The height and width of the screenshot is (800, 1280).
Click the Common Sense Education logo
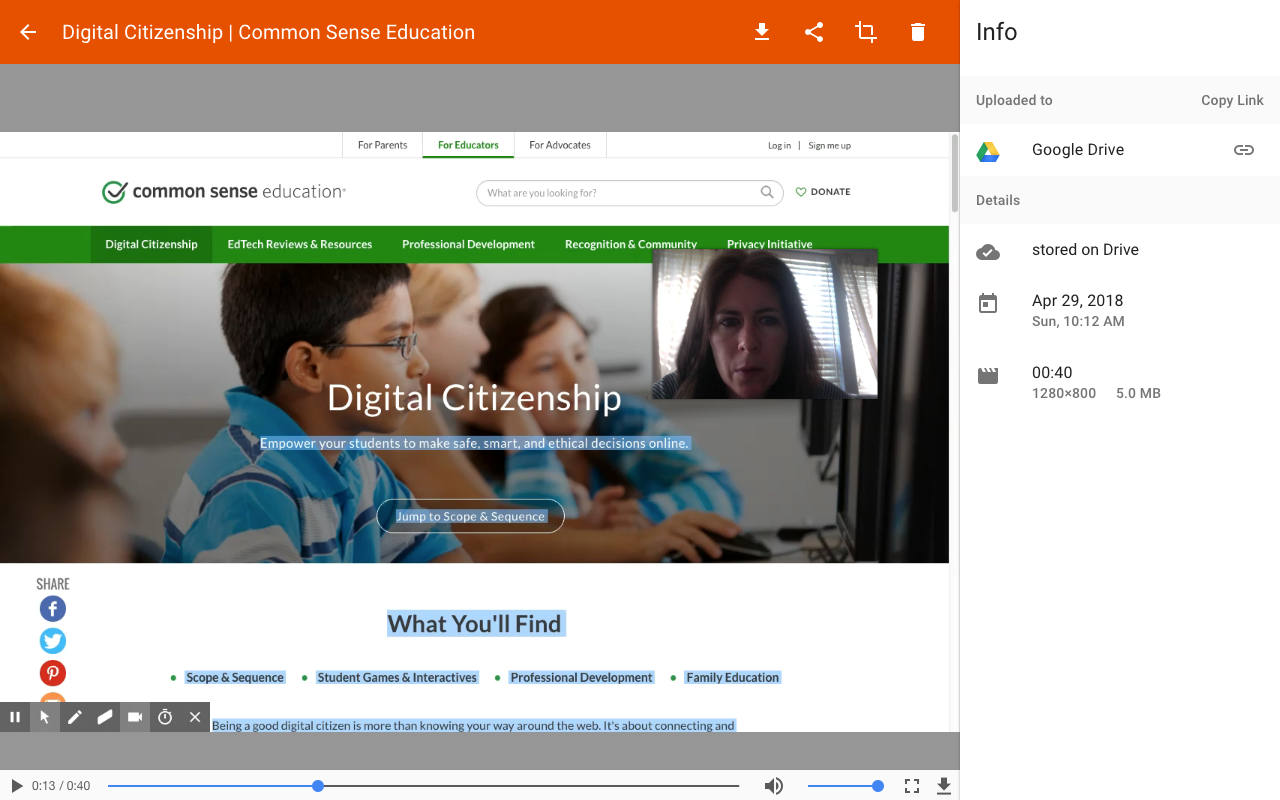(224, 192)
